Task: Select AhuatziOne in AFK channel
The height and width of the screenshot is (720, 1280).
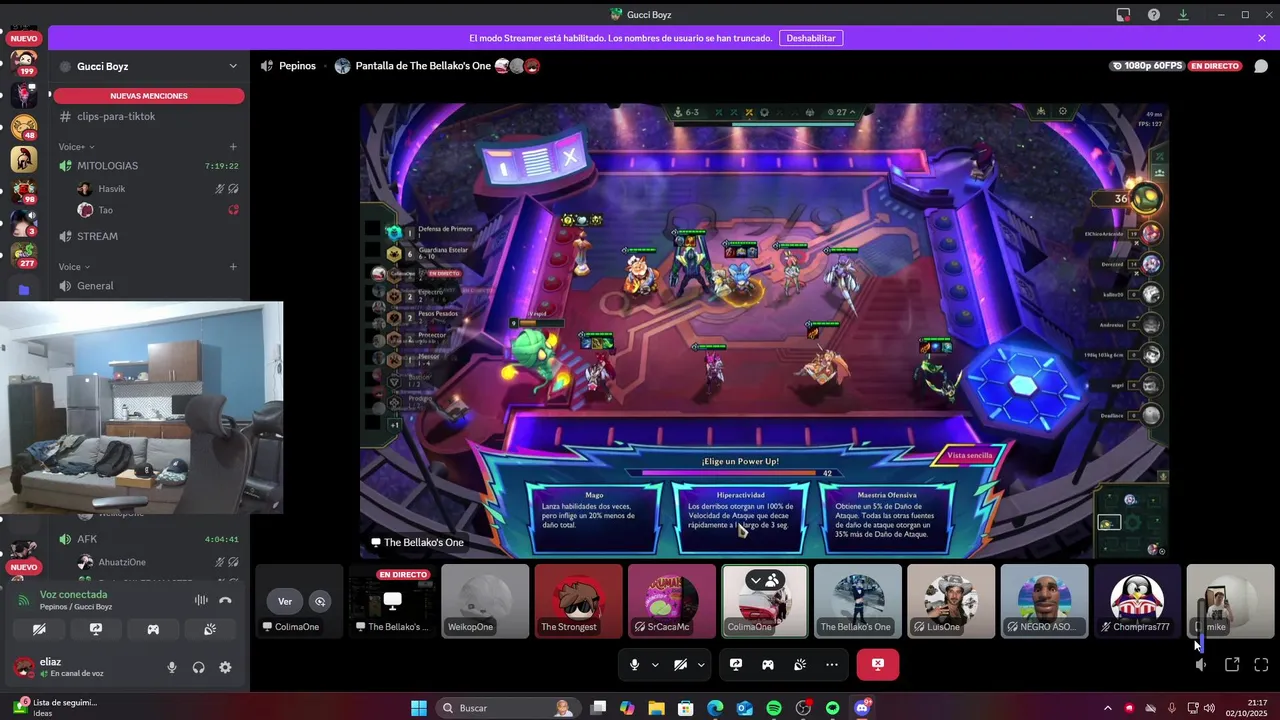Action: point(156,562)
